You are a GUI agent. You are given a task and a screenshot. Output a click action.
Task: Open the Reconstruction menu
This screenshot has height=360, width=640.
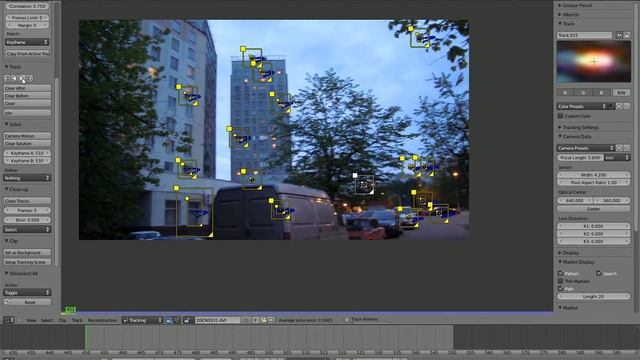pyautogui.click(x=102, y=320)
